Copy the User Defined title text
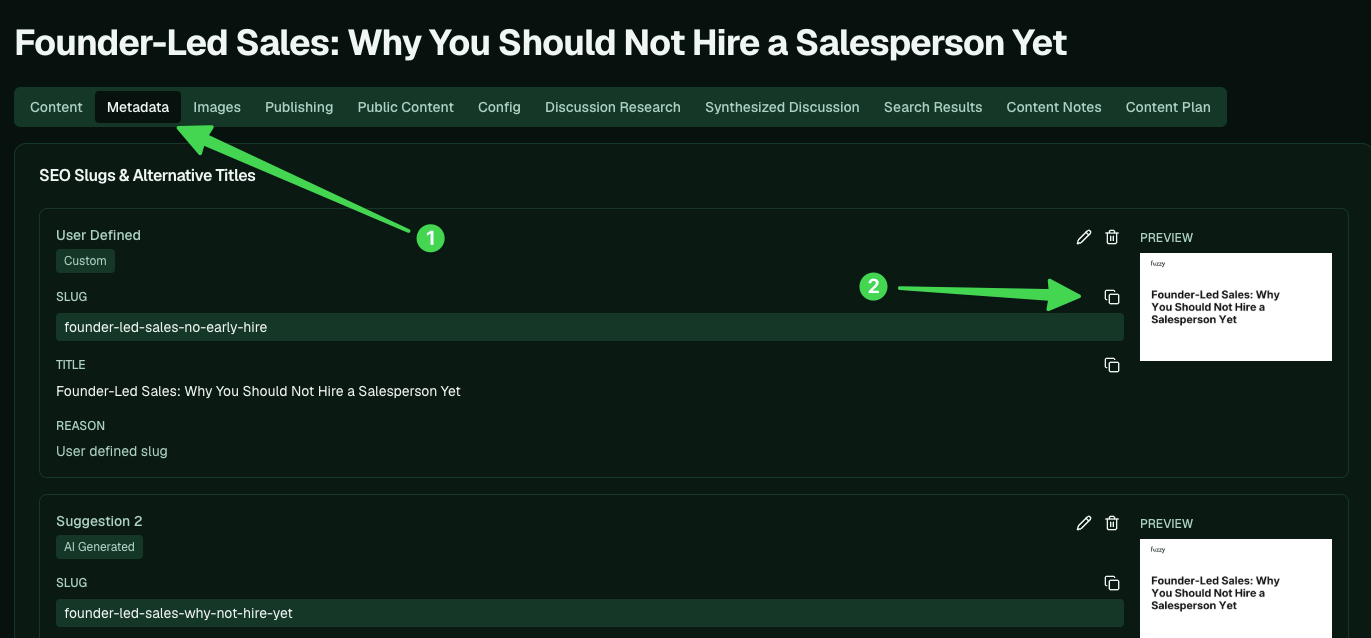This screenshot has width=1371, height=638. 1112,365
